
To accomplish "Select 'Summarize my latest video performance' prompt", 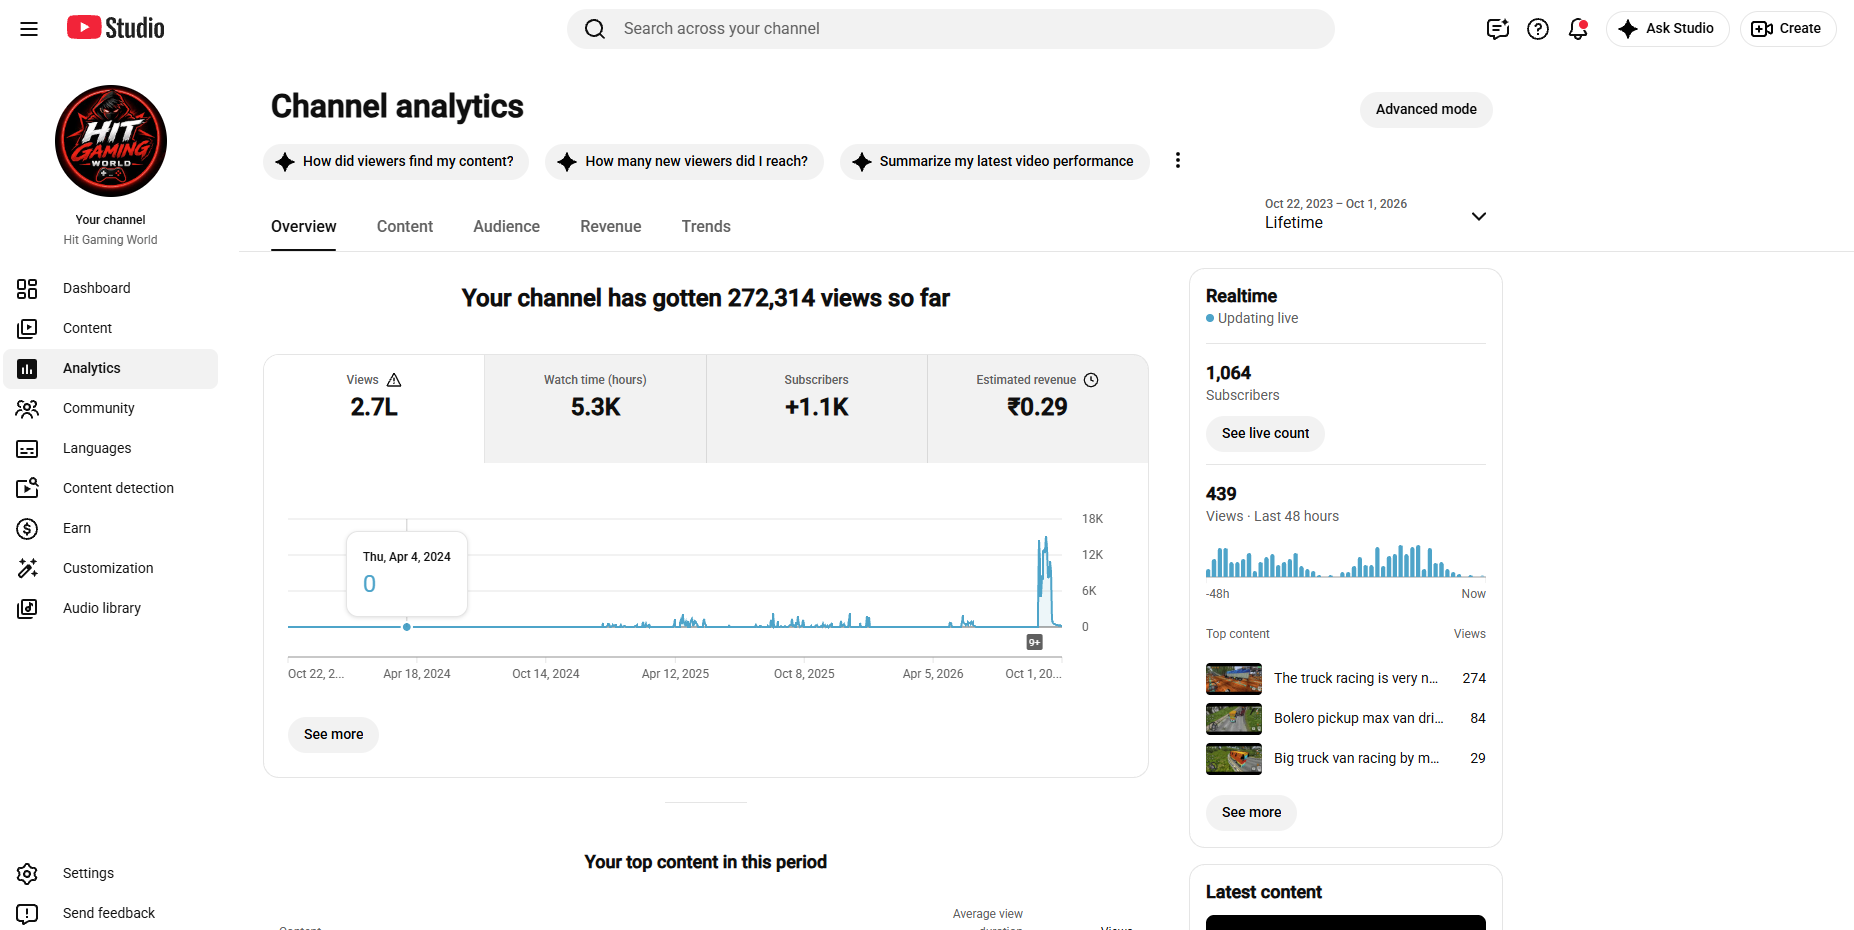I will click(994, 162).
